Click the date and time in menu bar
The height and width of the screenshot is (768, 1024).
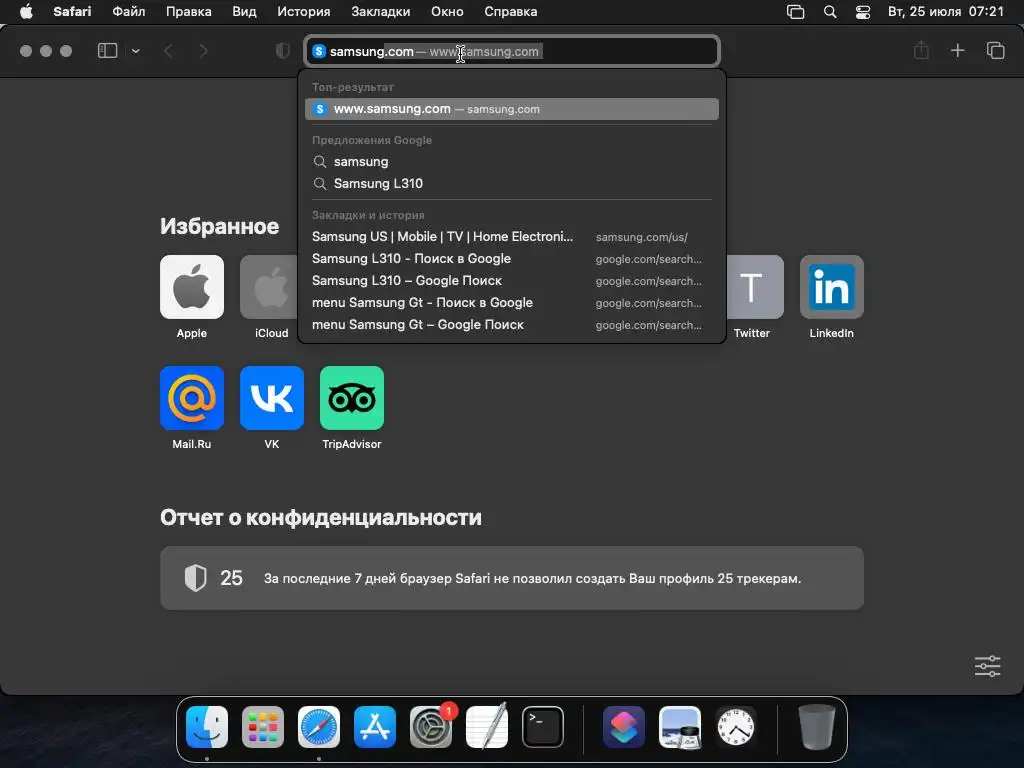(x=946, y=12)
